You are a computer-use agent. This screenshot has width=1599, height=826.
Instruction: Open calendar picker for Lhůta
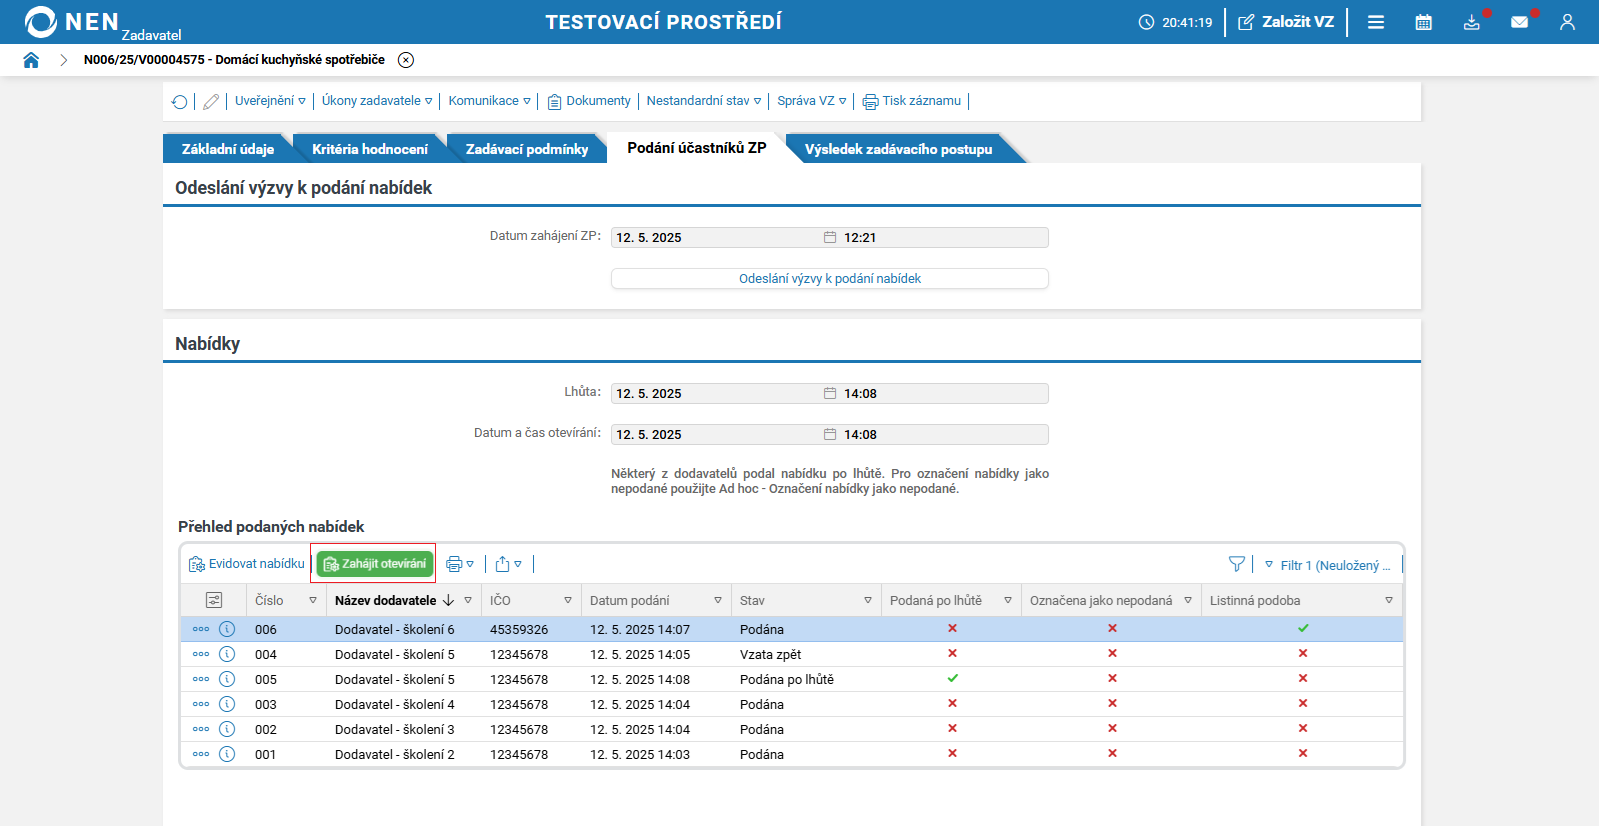830,394
